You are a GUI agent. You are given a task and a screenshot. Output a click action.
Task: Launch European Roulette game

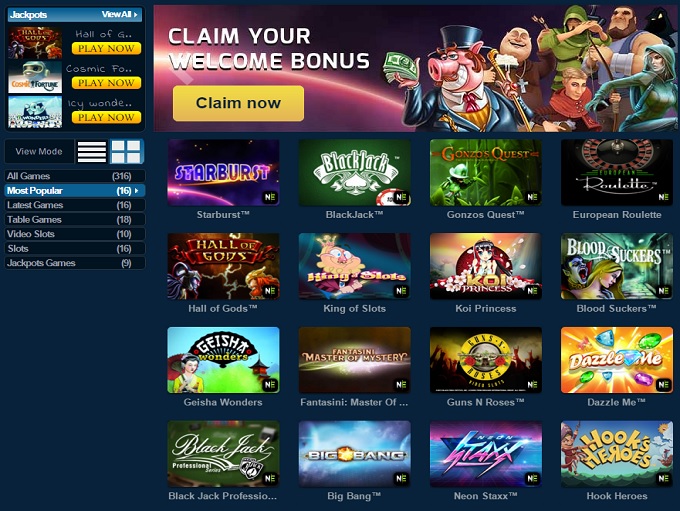(617, 173)
